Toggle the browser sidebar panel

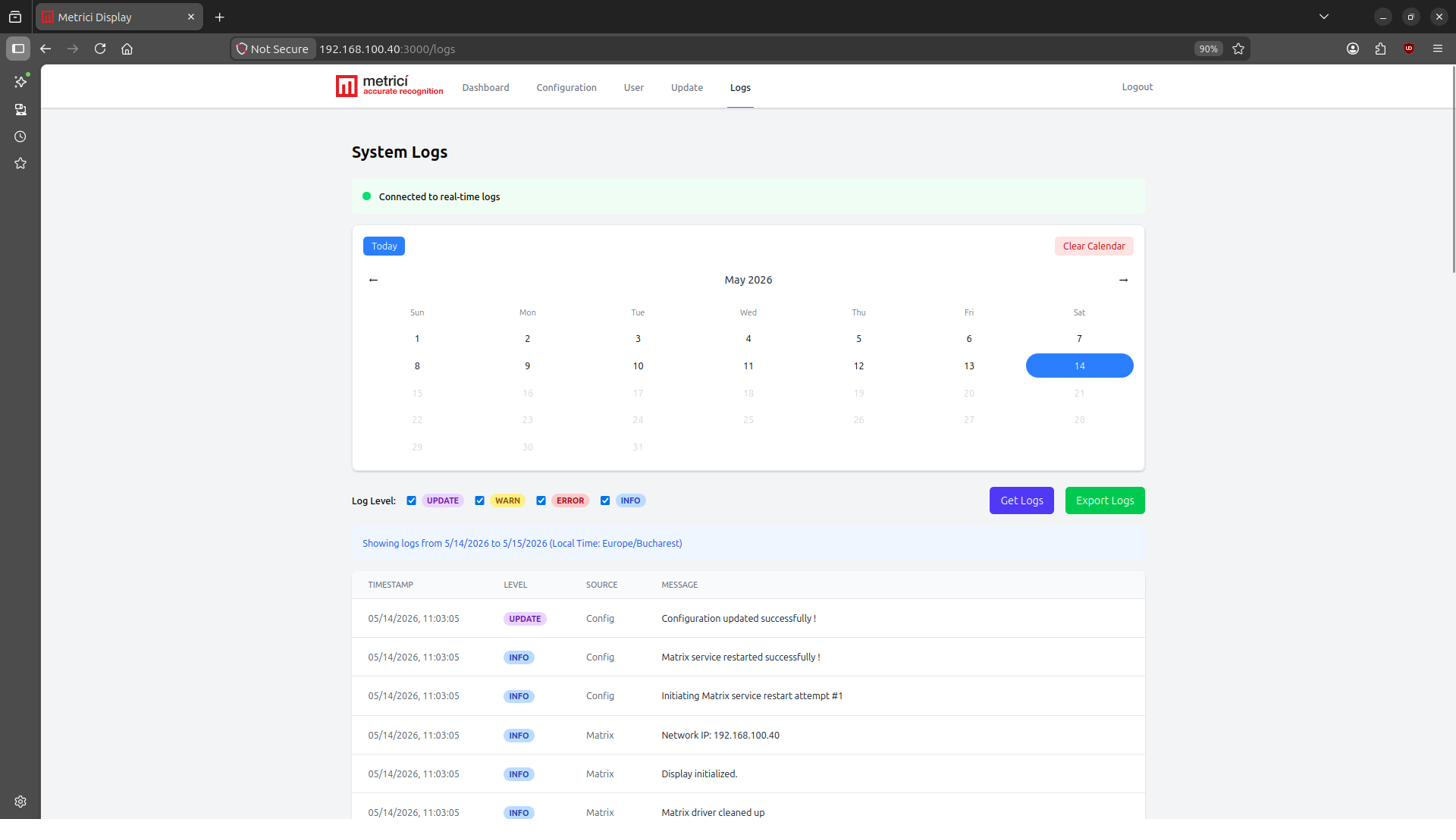[x=17, y=48]
